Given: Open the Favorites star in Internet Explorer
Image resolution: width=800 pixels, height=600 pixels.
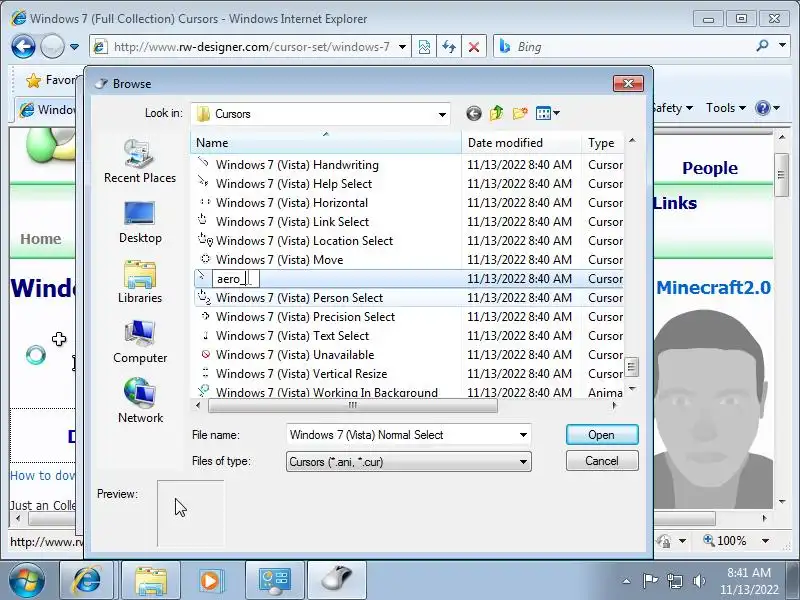Looking at the screenshot, I should click(33, 80).
